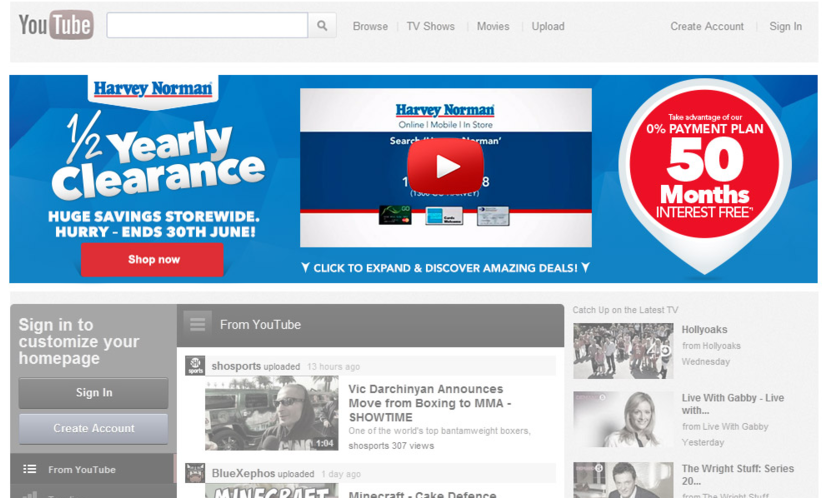Go to TV Shows section
This screenshot has width=828, height=498.
click(430, 27)
